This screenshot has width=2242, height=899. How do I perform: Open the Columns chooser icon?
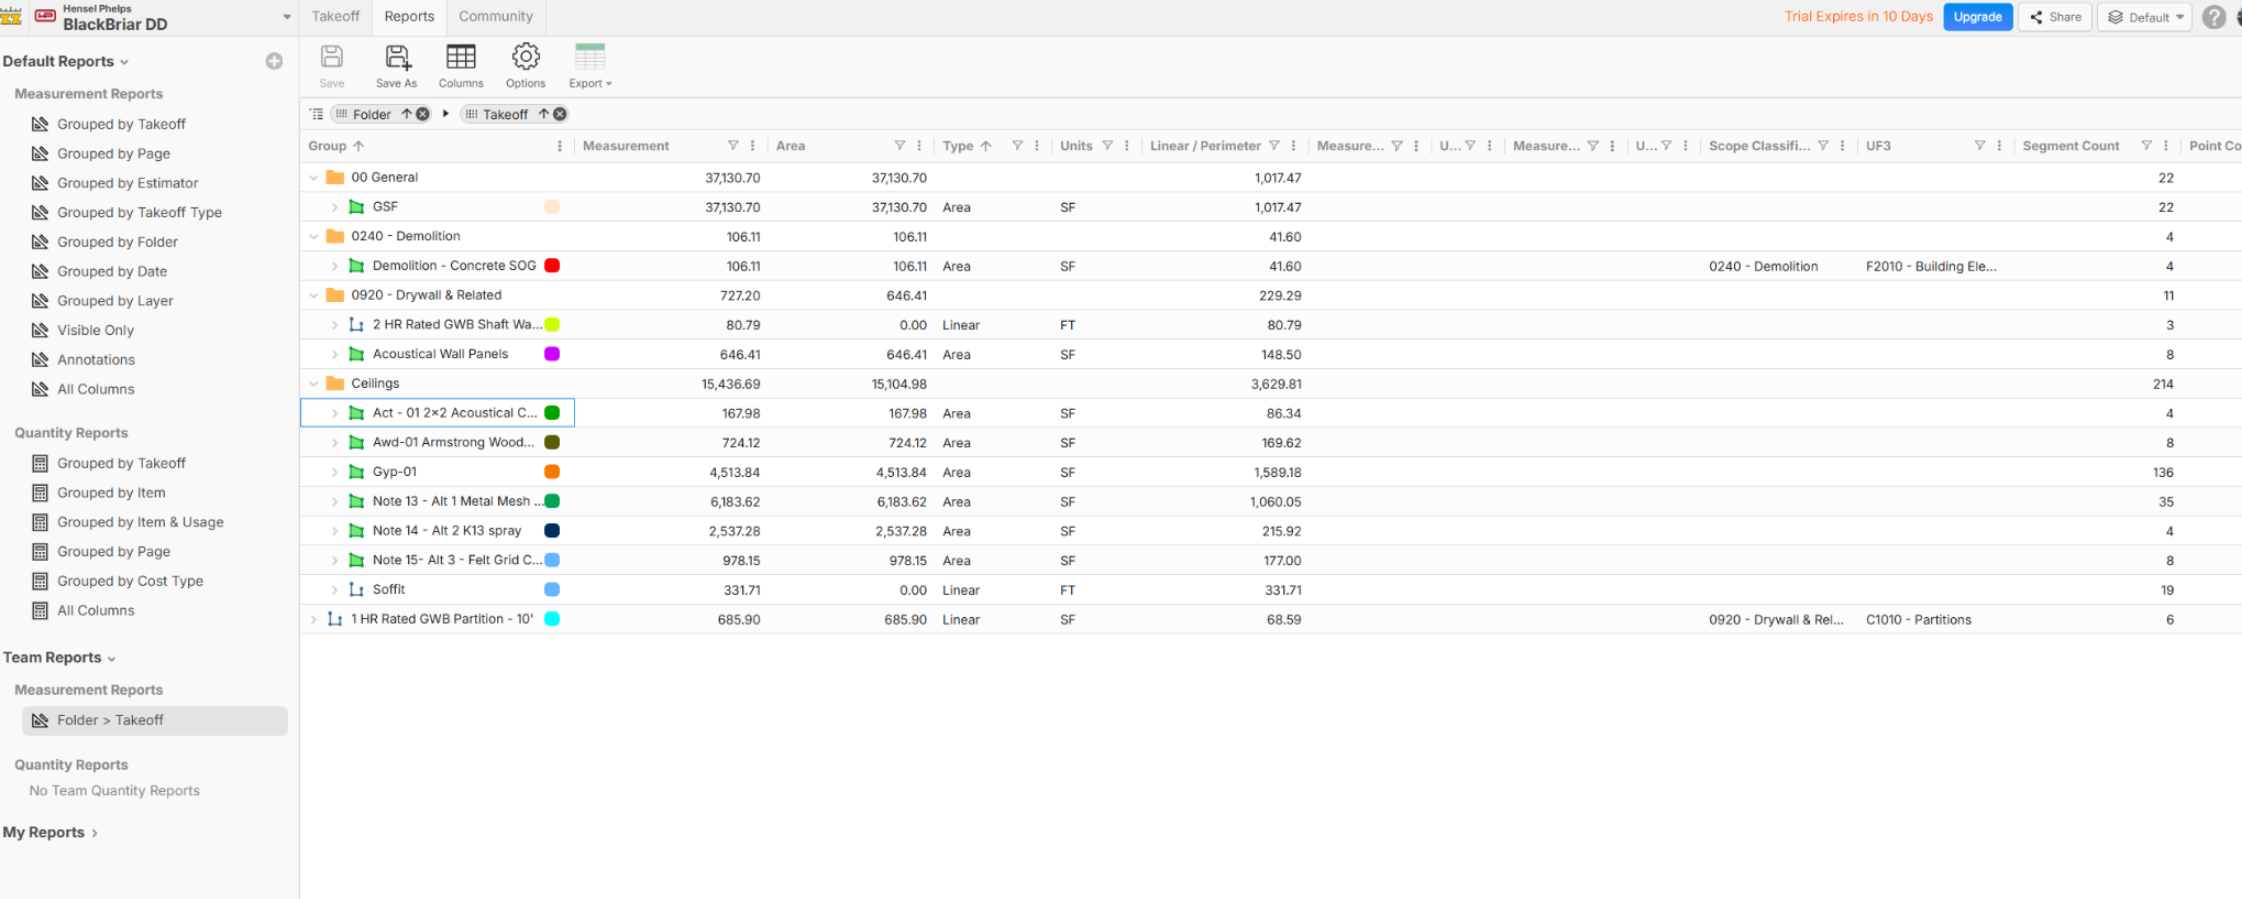460,58
